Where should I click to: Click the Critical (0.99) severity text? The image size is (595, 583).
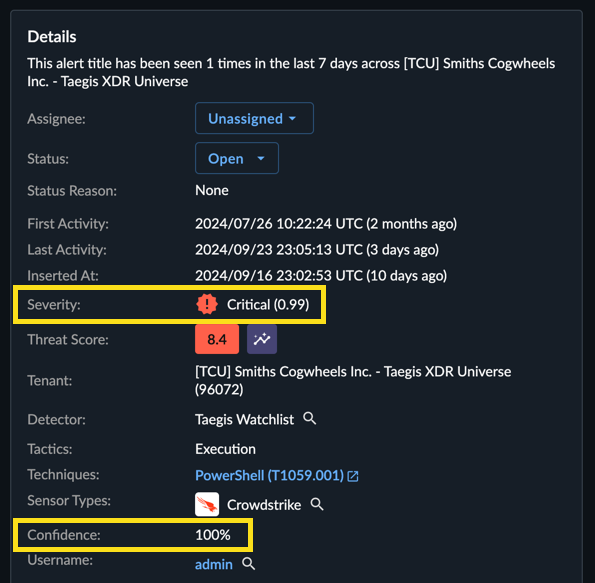click(x=268, y=304)
